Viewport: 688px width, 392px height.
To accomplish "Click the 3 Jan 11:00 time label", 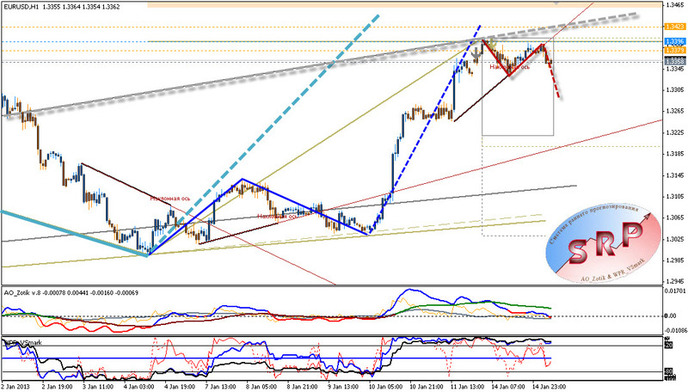I will click(x=98, y=387).
